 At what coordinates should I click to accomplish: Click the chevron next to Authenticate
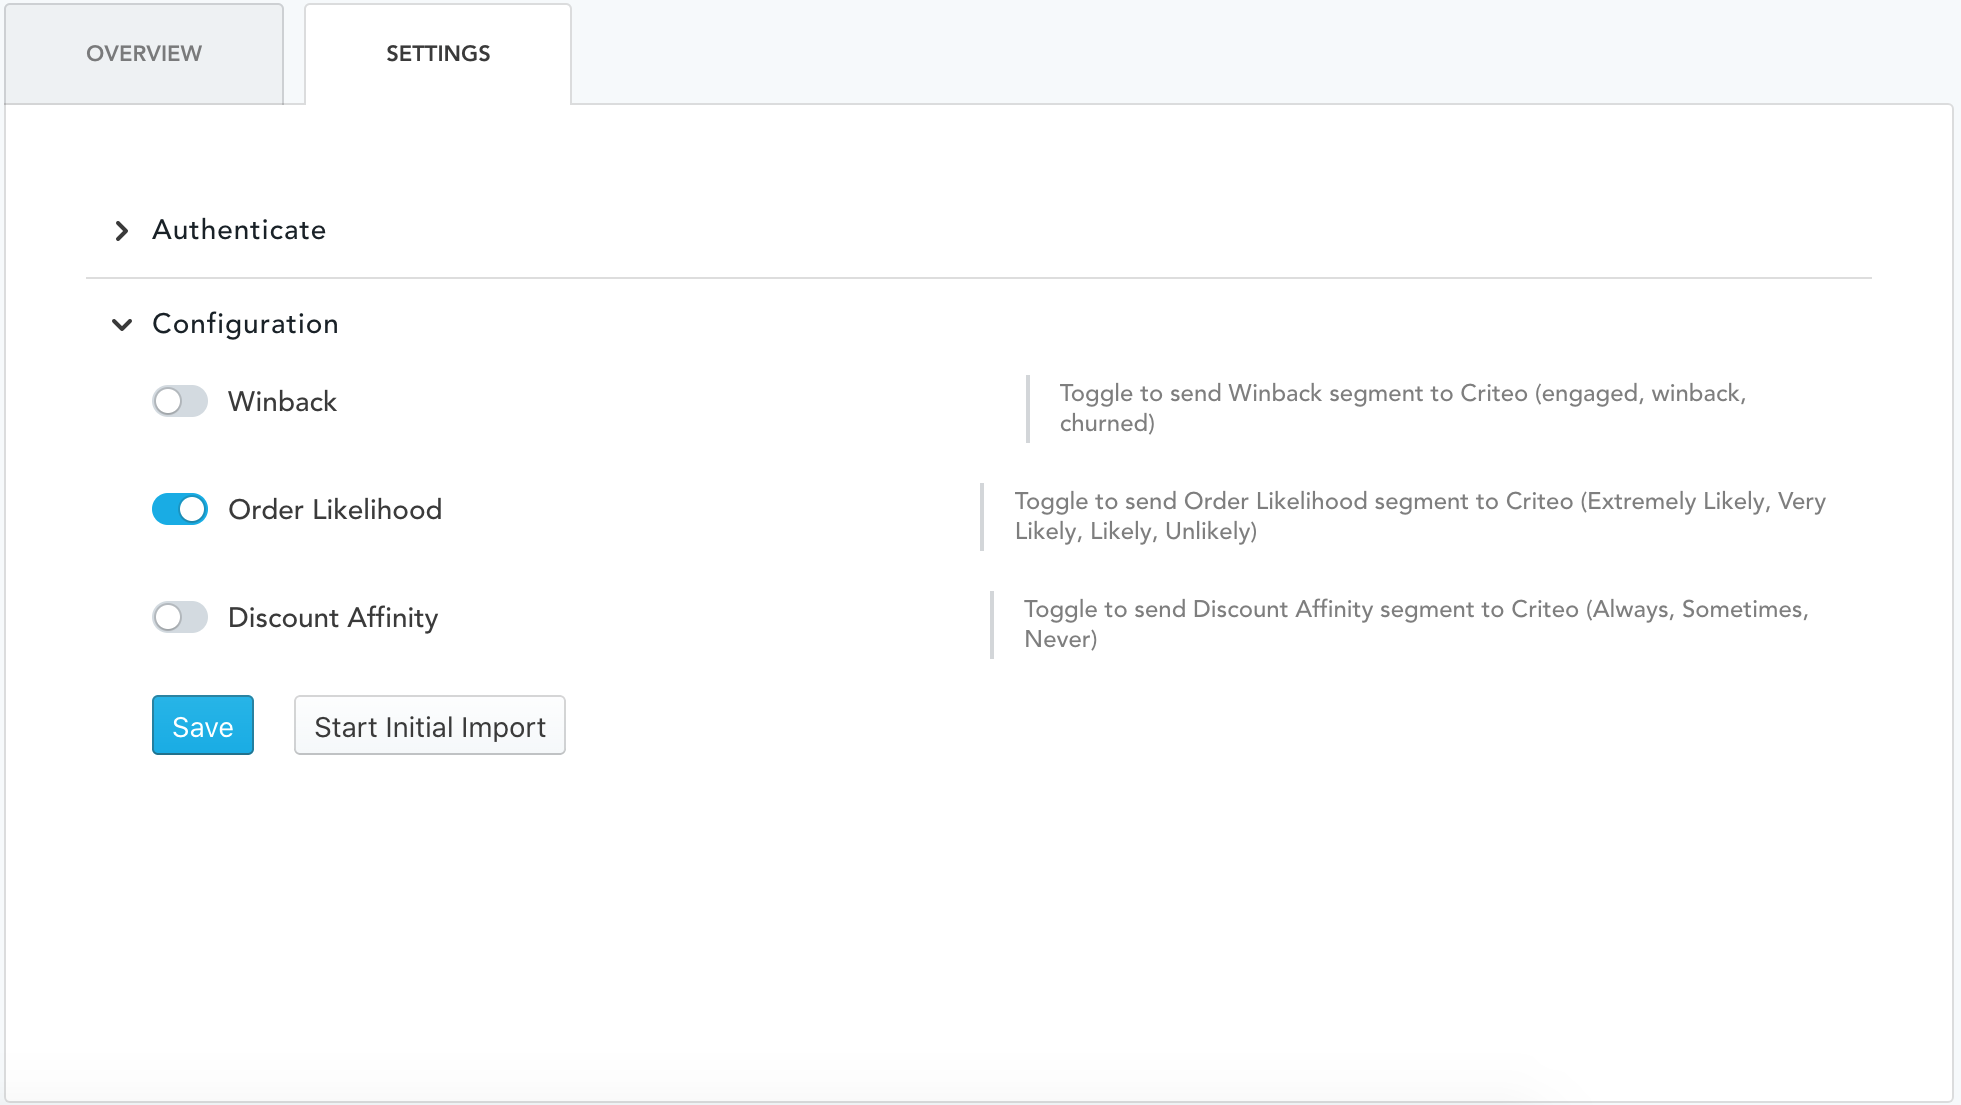point(122,231)
